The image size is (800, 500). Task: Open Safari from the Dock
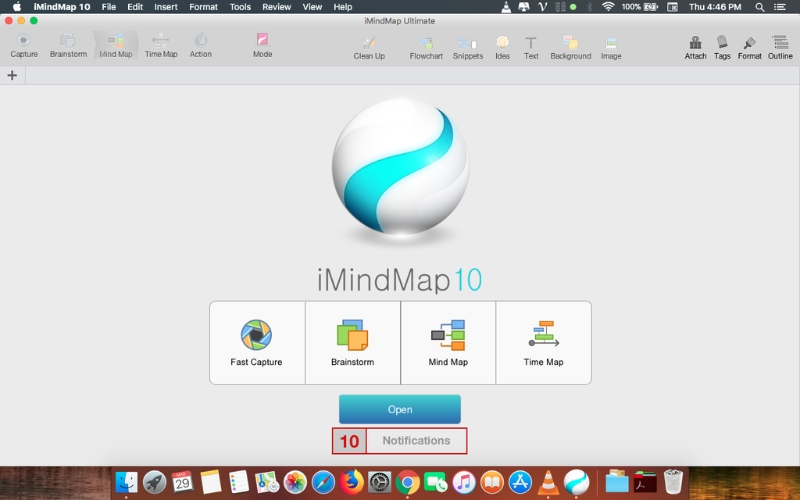(323, 482)
